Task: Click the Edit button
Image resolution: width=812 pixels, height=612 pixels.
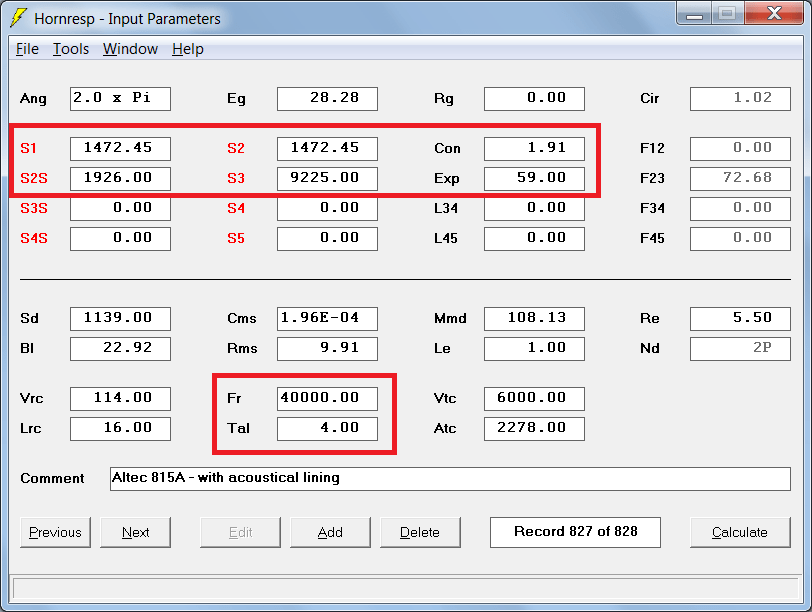Action: [x=240, y=532]
